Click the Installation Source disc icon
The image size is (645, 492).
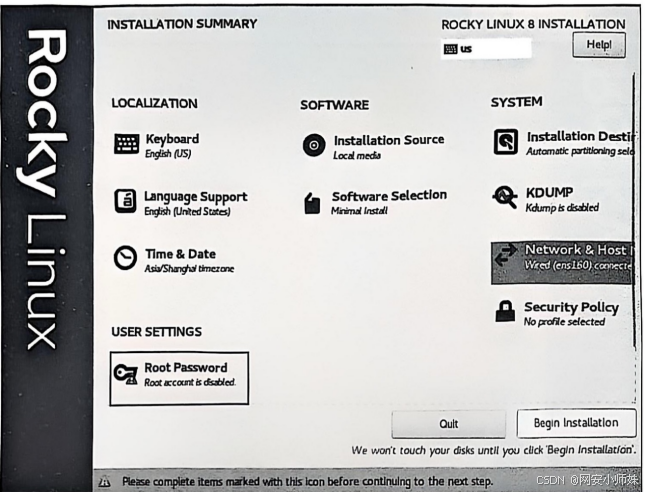(x=314, y=145)
